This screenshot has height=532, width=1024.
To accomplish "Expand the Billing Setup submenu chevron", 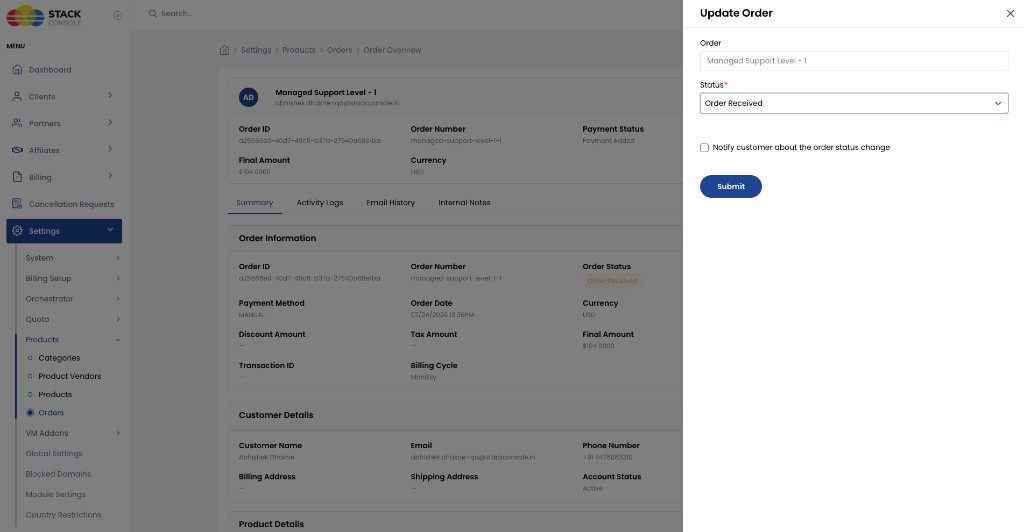I will coord(118,278).
